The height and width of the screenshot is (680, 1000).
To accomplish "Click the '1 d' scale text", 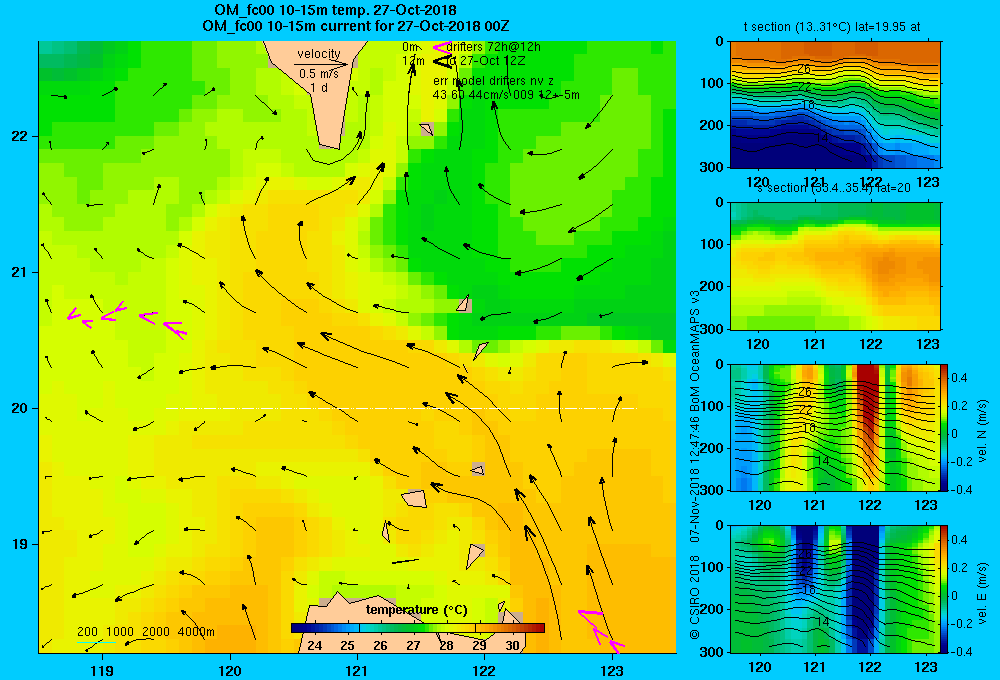I will [319, 88].
